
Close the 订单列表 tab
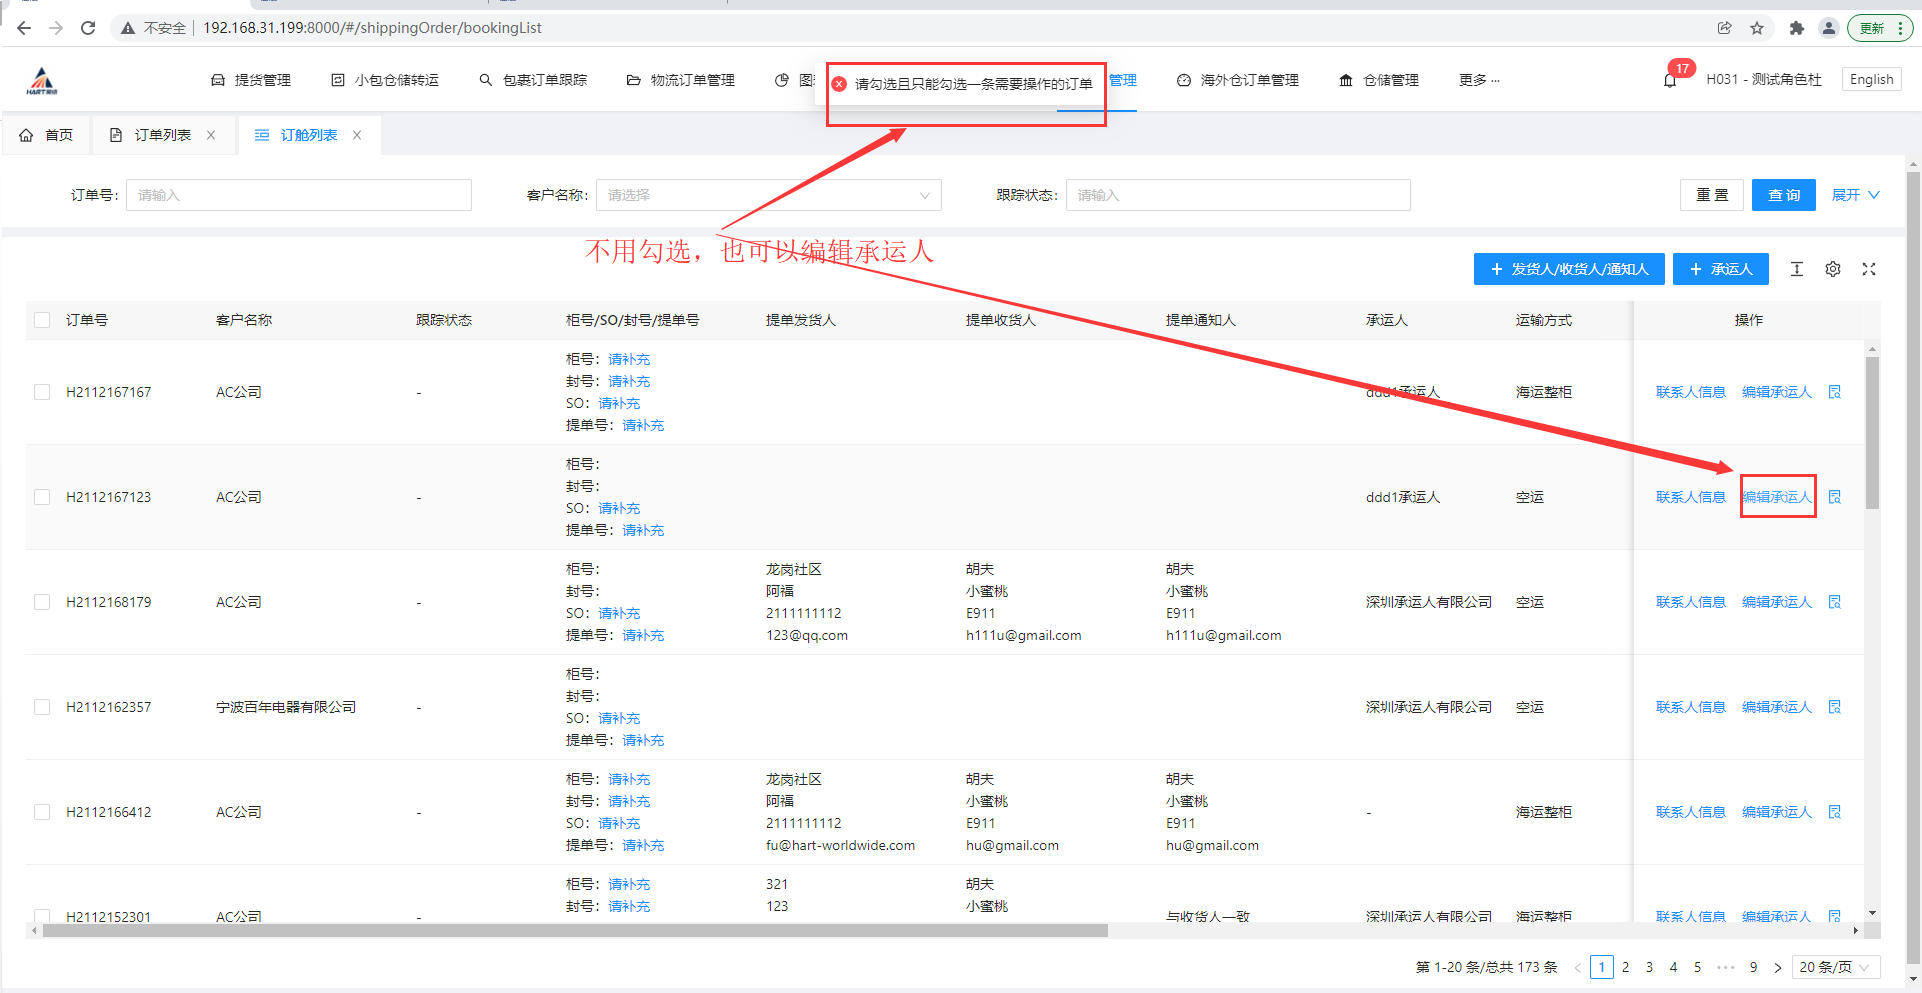coord(211,135)
